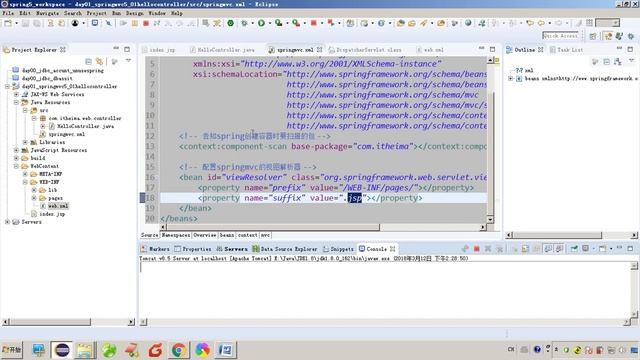Click the Link with Editor icon in Project Explorer
This screenshot has height=360, width=640.
point(99,61)
